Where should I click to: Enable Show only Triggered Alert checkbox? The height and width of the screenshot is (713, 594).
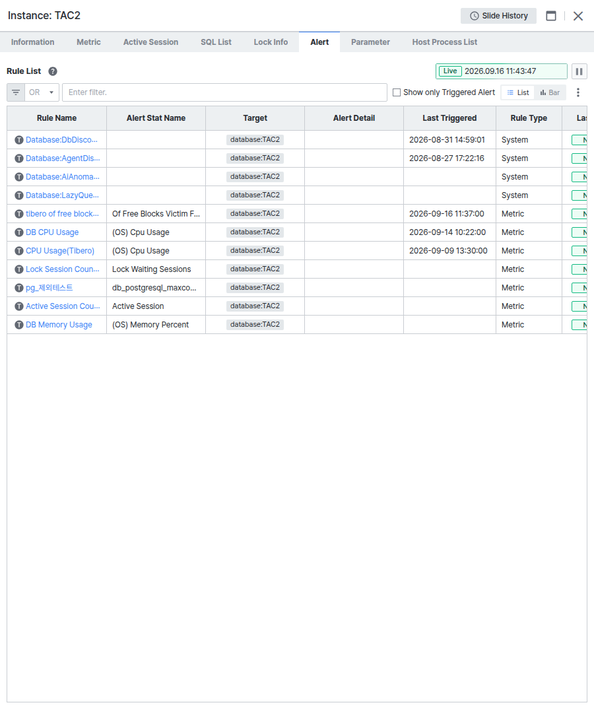coord(397,92)
